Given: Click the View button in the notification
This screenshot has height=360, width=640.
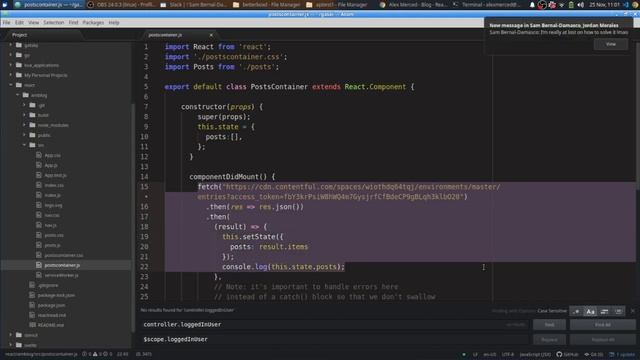Looking at the screenshot, I should pos(611,44).
